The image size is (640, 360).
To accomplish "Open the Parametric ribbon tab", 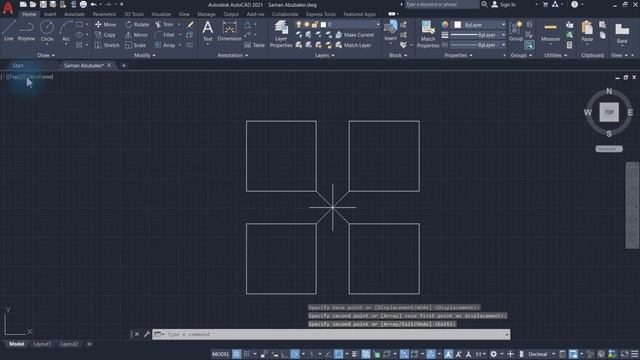I will click(104, 14).
